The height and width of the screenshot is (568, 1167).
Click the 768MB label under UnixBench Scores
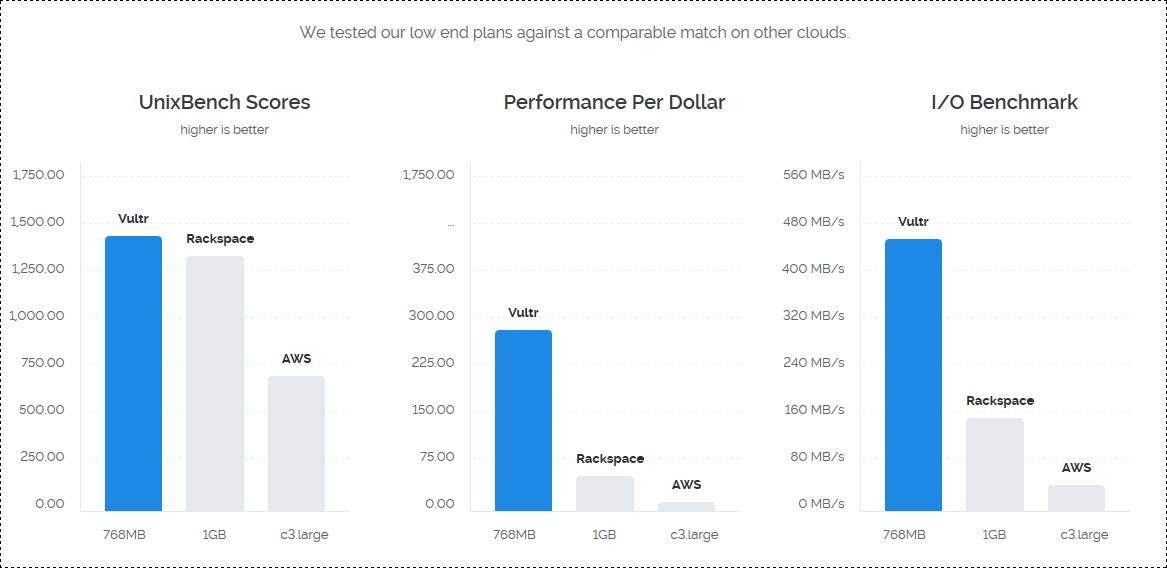pos(125,535)
